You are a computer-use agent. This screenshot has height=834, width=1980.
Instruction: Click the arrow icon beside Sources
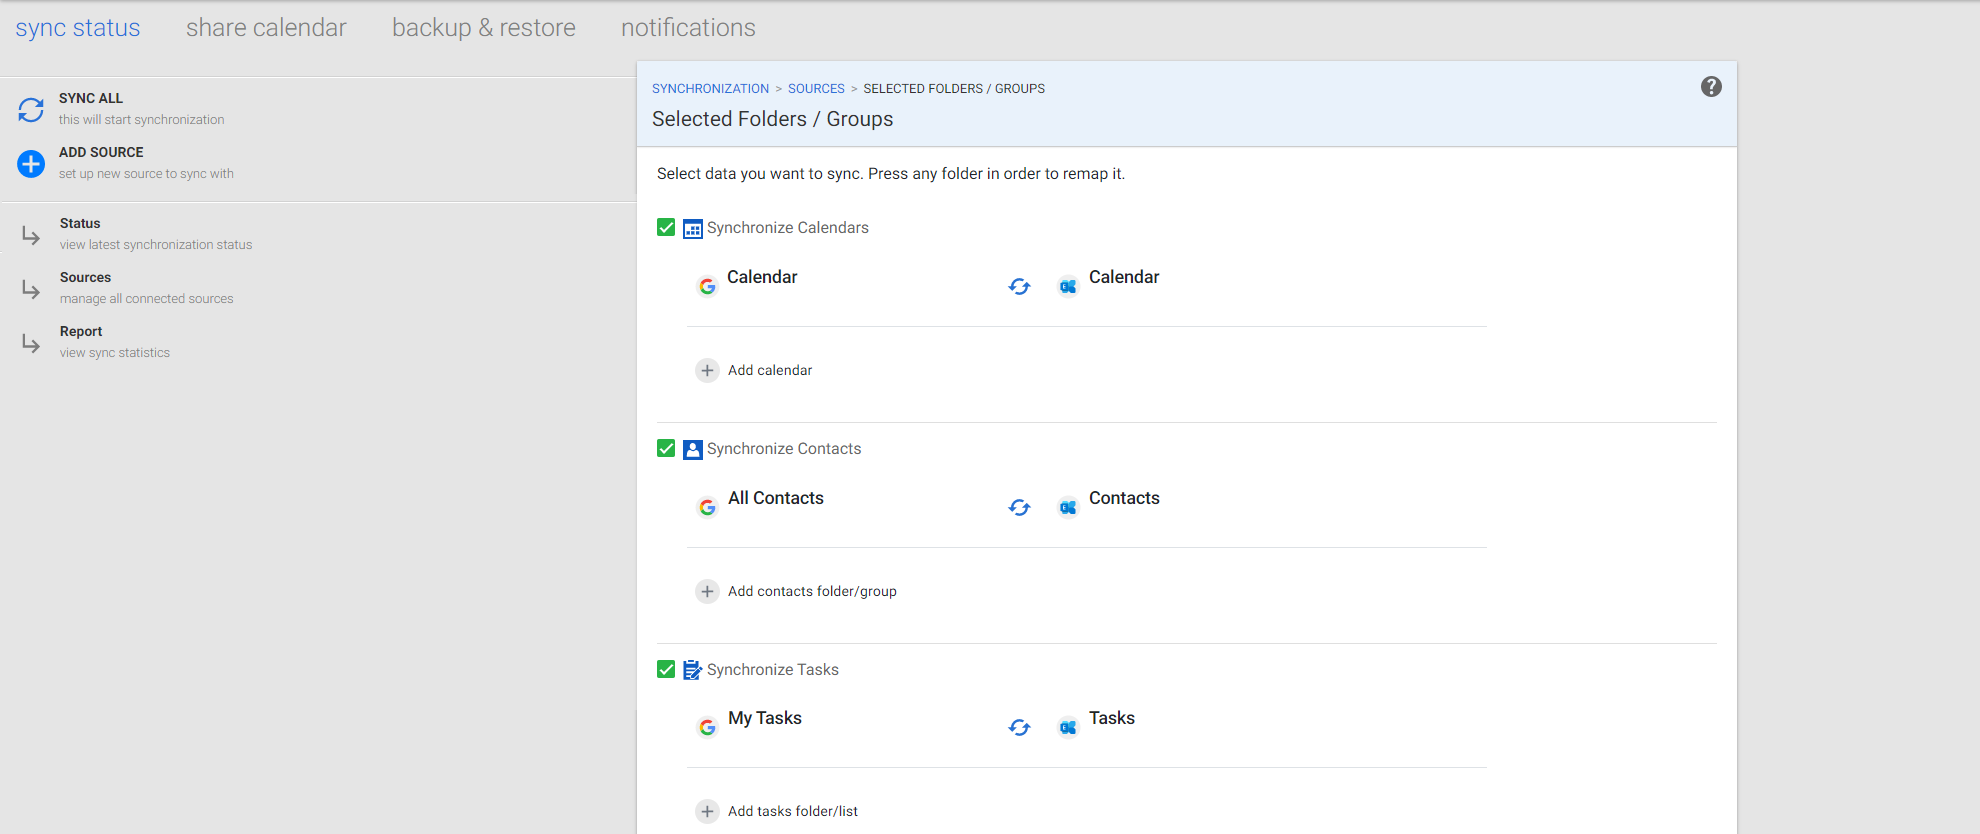(31, 290)
